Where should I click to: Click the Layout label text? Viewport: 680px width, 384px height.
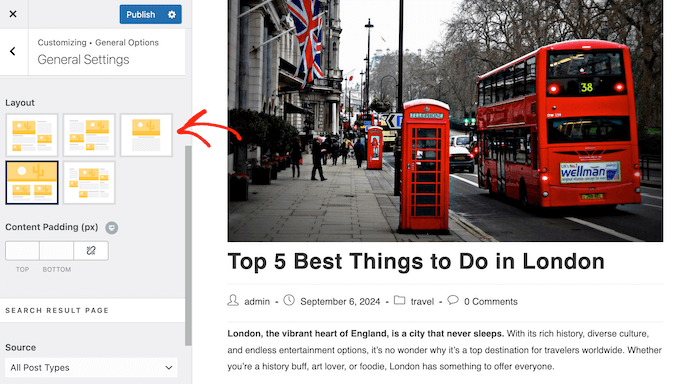(20, 103)
